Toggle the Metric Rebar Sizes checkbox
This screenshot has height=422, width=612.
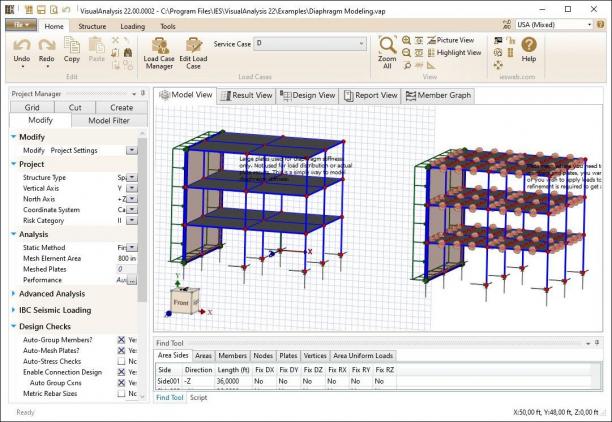pos(121,393)
